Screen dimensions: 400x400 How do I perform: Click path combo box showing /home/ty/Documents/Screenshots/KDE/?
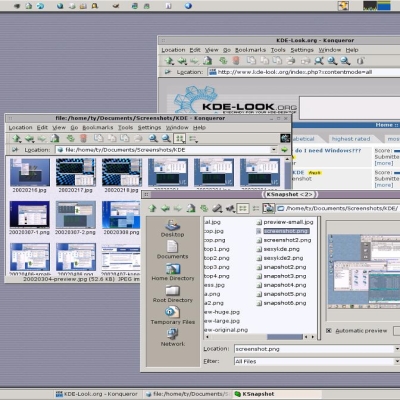point(339,208)
